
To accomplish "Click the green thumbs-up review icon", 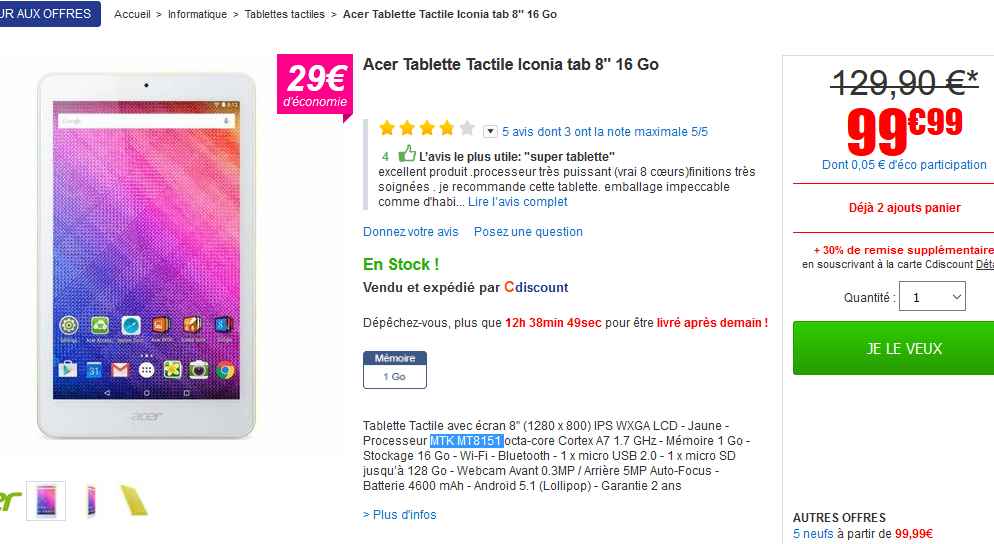I will tap(407, 155).
